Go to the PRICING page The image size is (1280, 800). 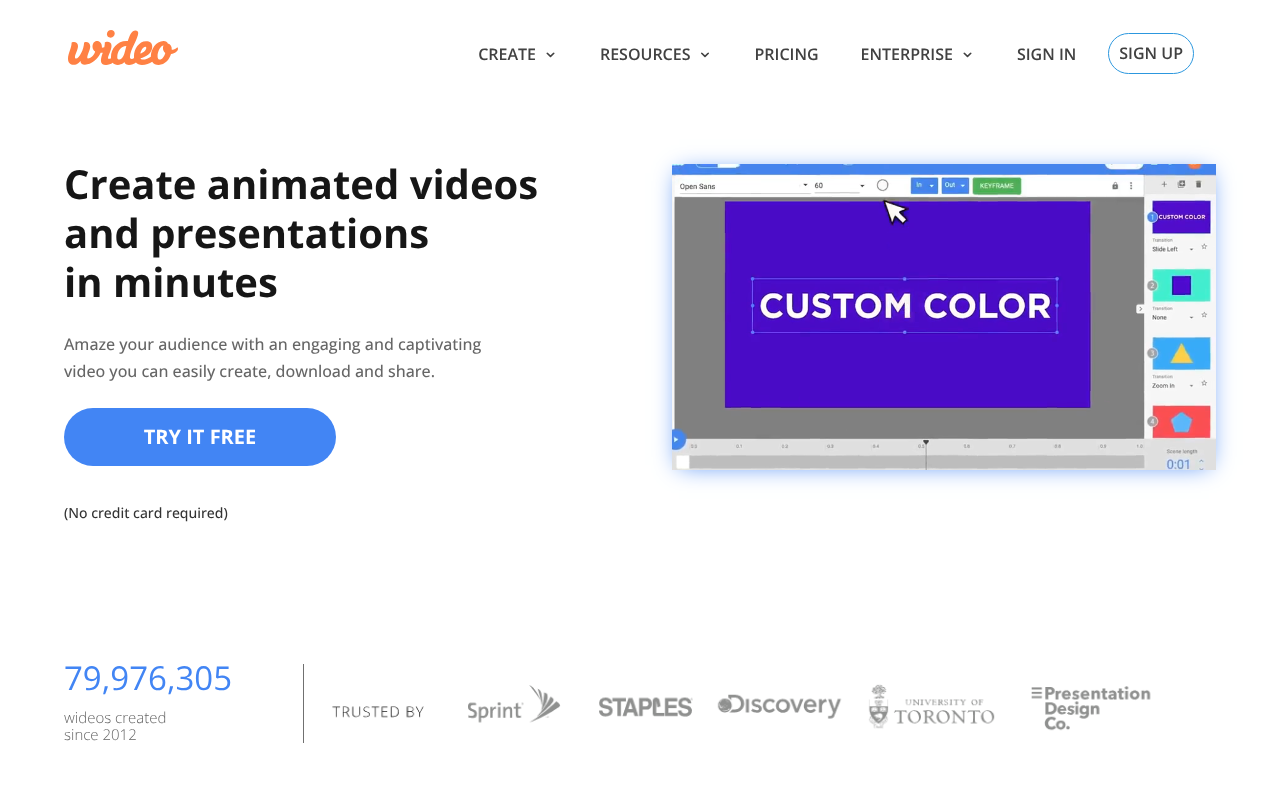(x=786, y=55)
